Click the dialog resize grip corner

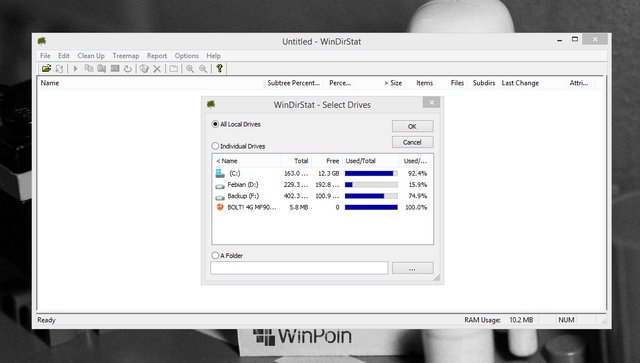pyautogui.click(x=437, y=278)
